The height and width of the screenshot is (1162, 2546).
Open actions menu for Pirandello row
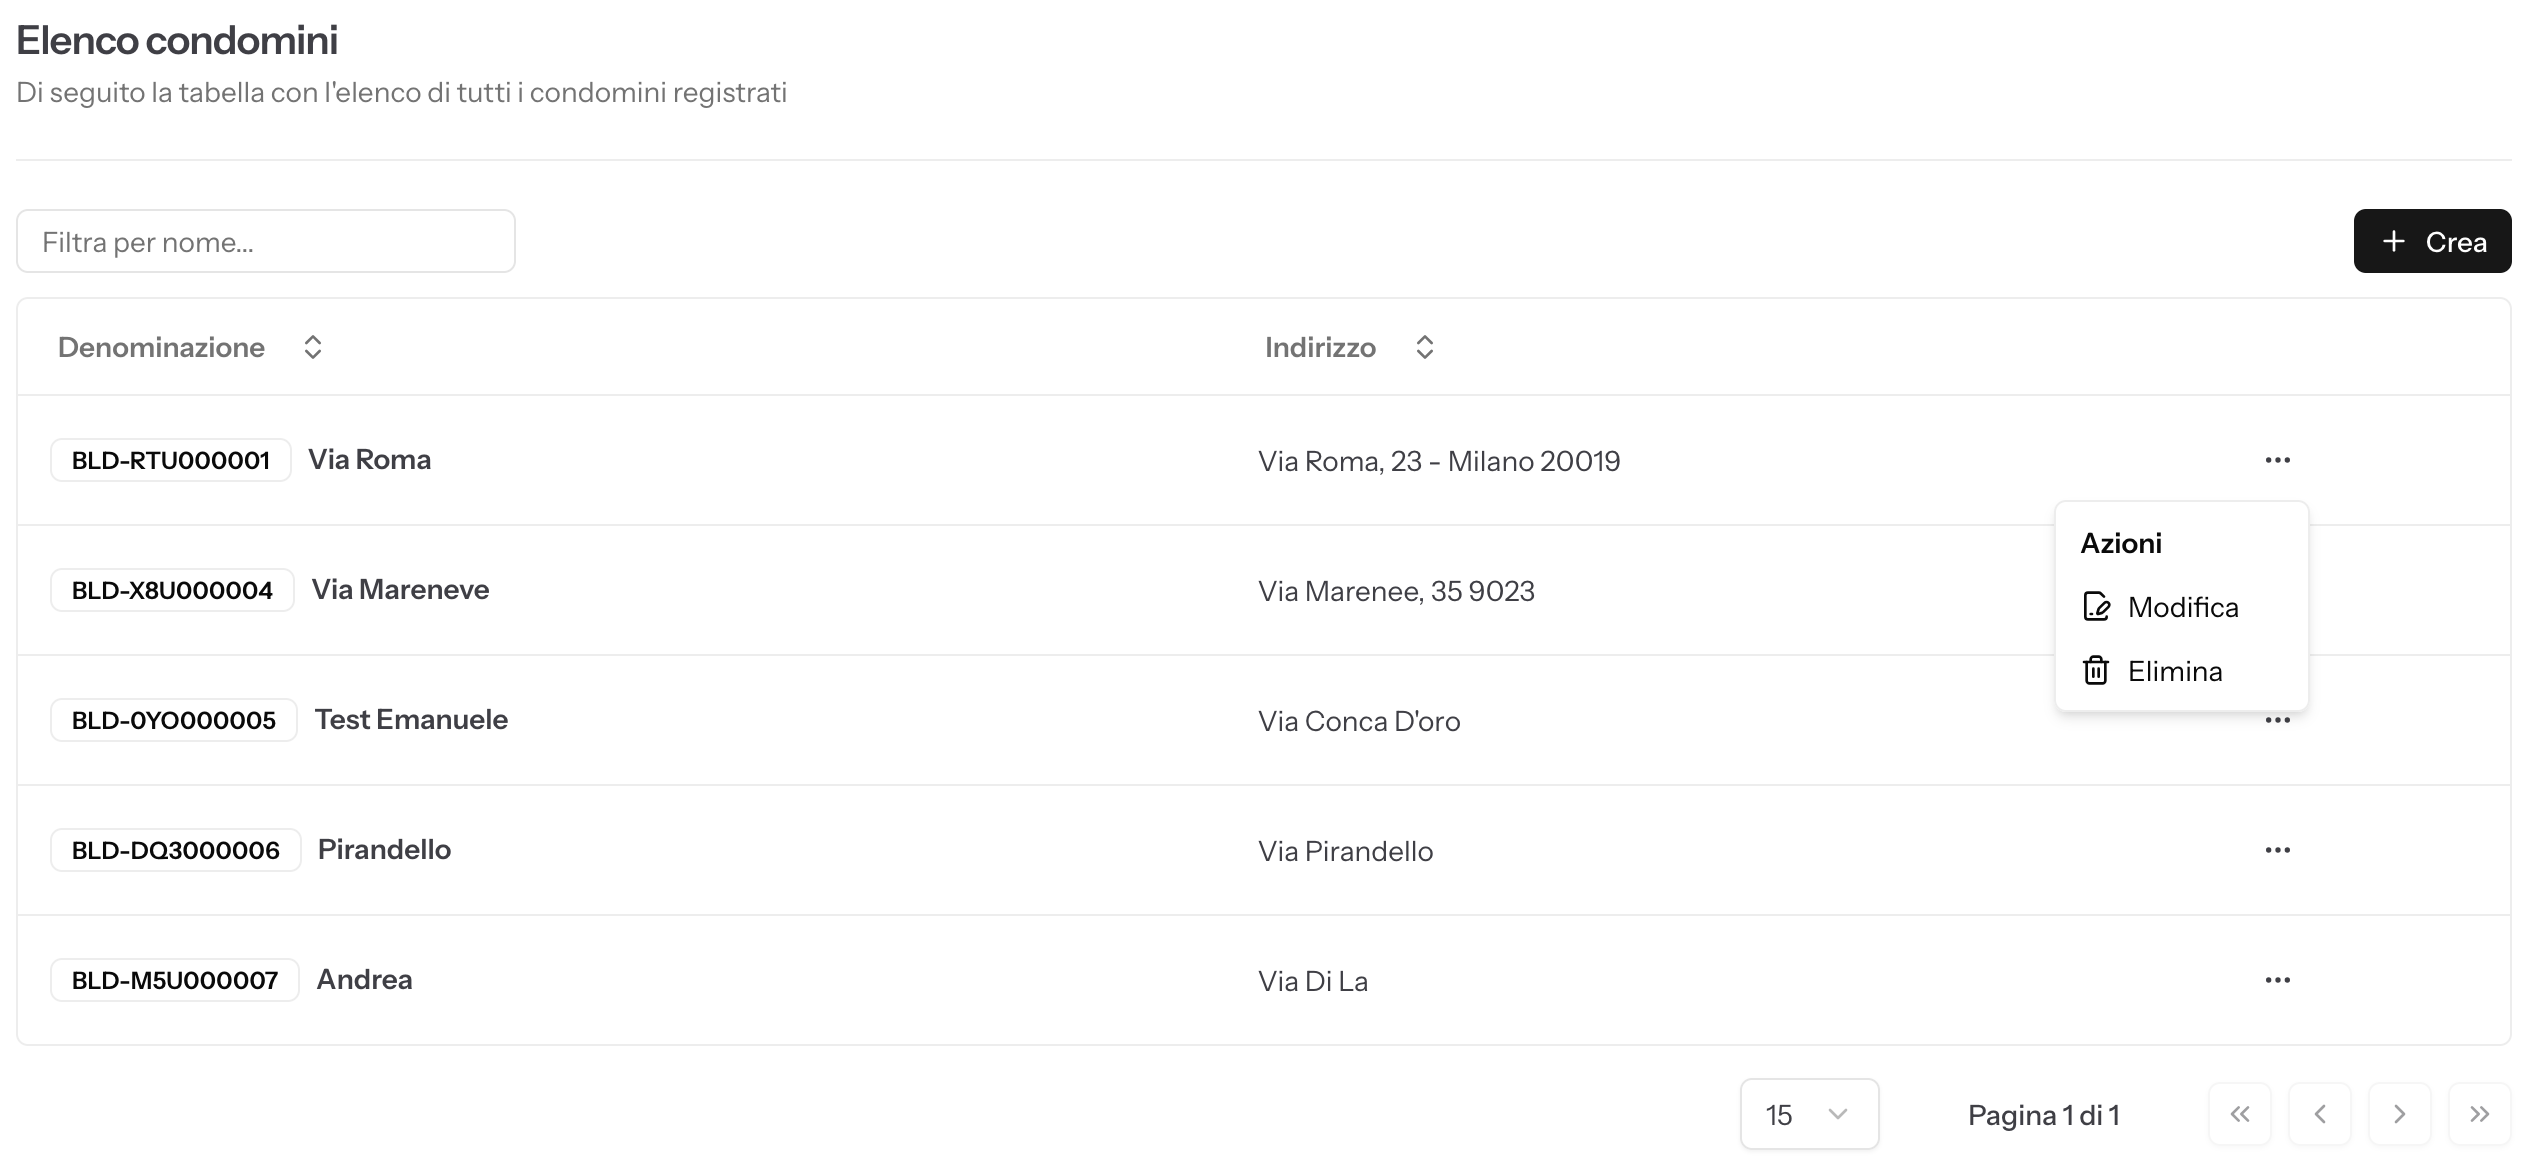(x=2277, y=850)
